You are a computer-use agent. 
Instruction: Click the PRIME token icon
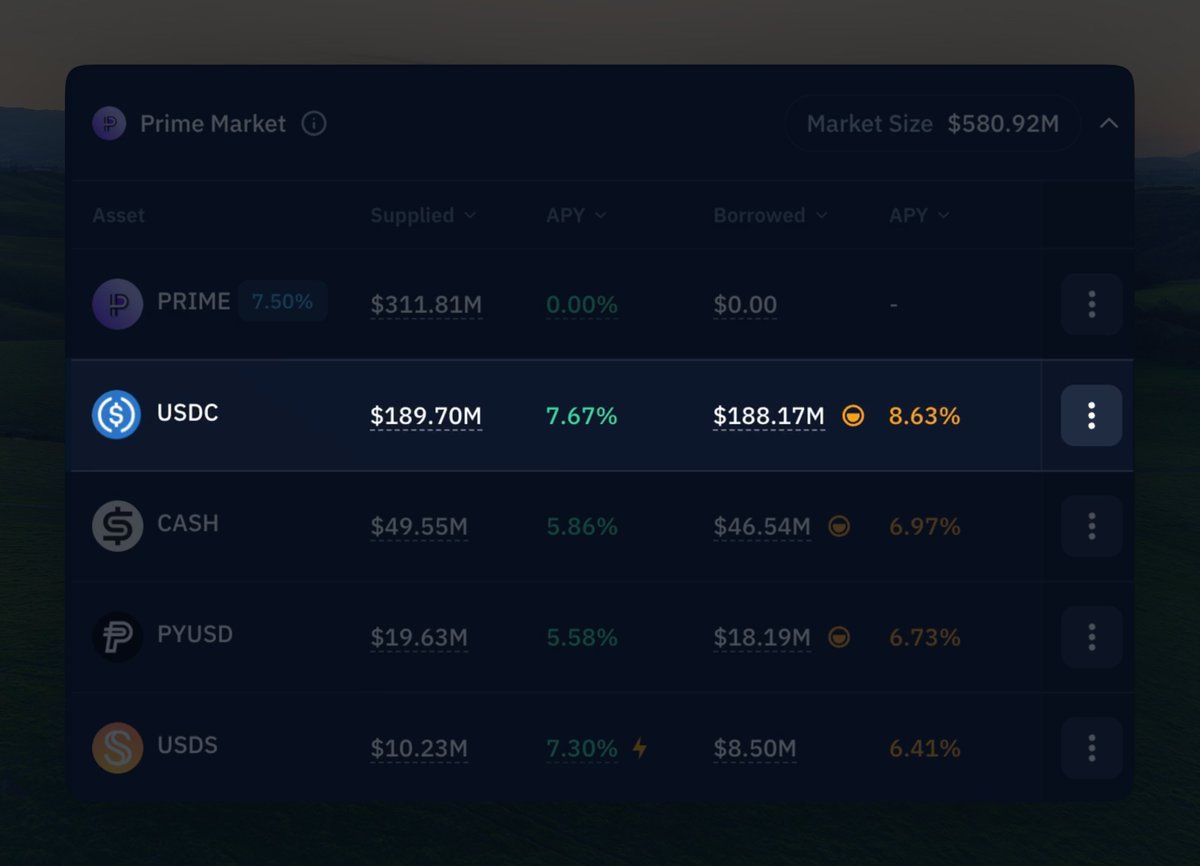[x=117, y=304]
